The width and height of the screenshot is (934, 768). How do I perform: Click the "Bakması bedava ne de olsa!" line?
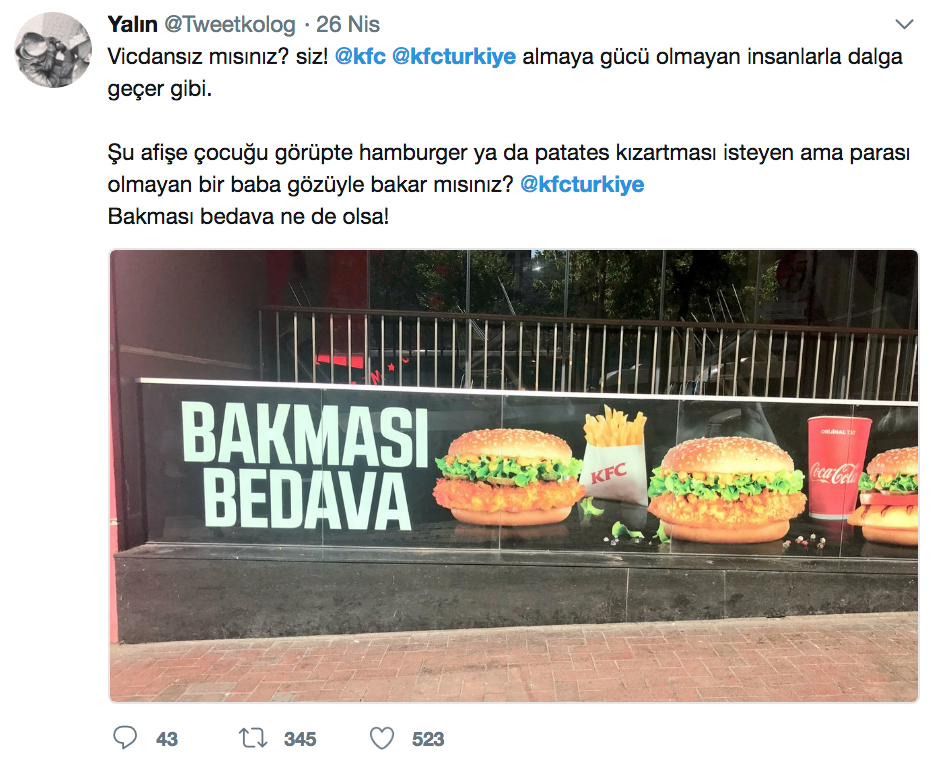[248, 217]
